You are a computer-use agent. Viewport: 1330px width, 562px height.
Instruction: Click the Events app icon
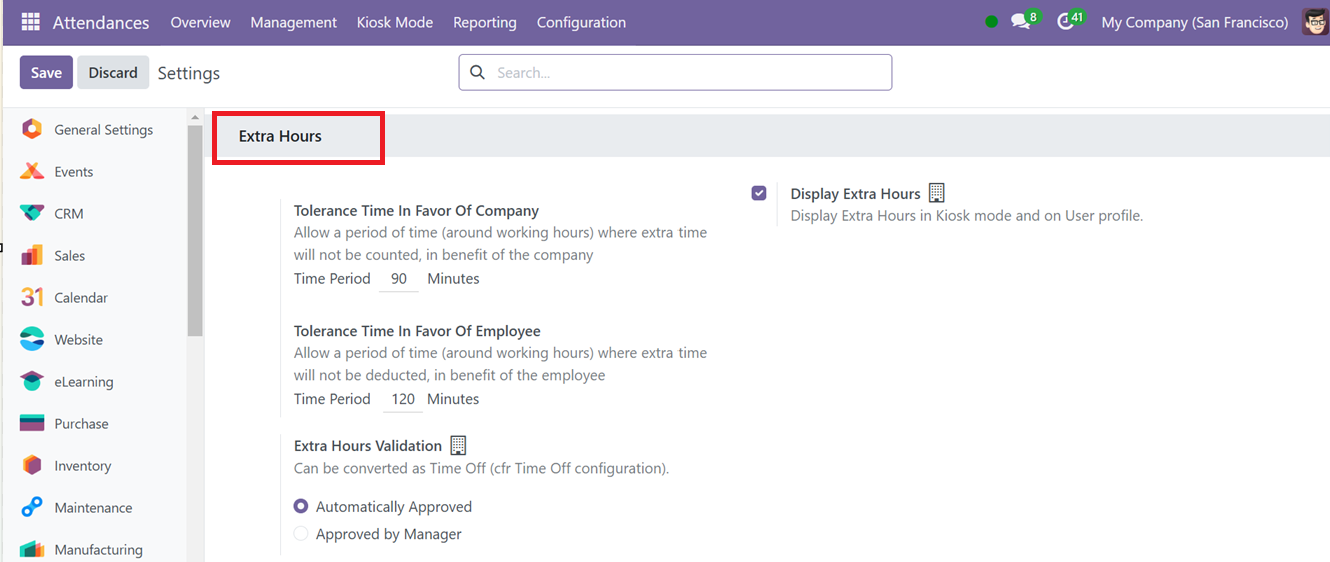coord(32,171)
